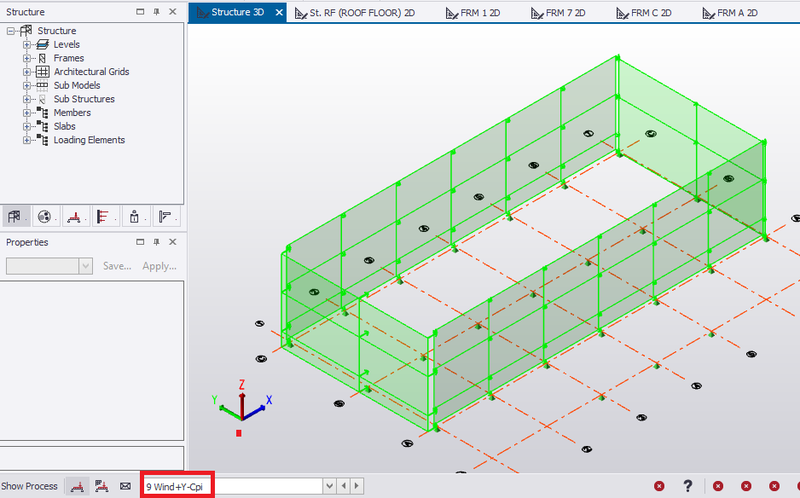Viewport: 800px width, 498px height.
Task: Click the Levels layer icon in tree
Action: click(x=42, y=45)
